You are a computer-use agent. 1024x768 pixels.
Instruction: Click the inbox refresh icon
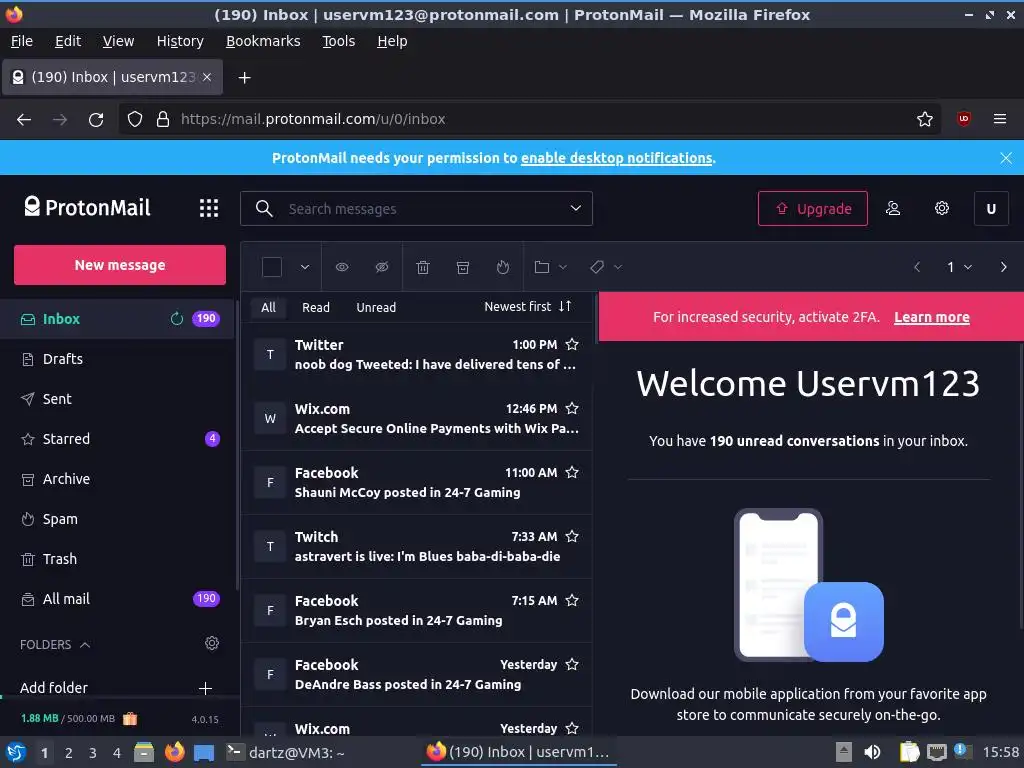(x=176, y=319)
